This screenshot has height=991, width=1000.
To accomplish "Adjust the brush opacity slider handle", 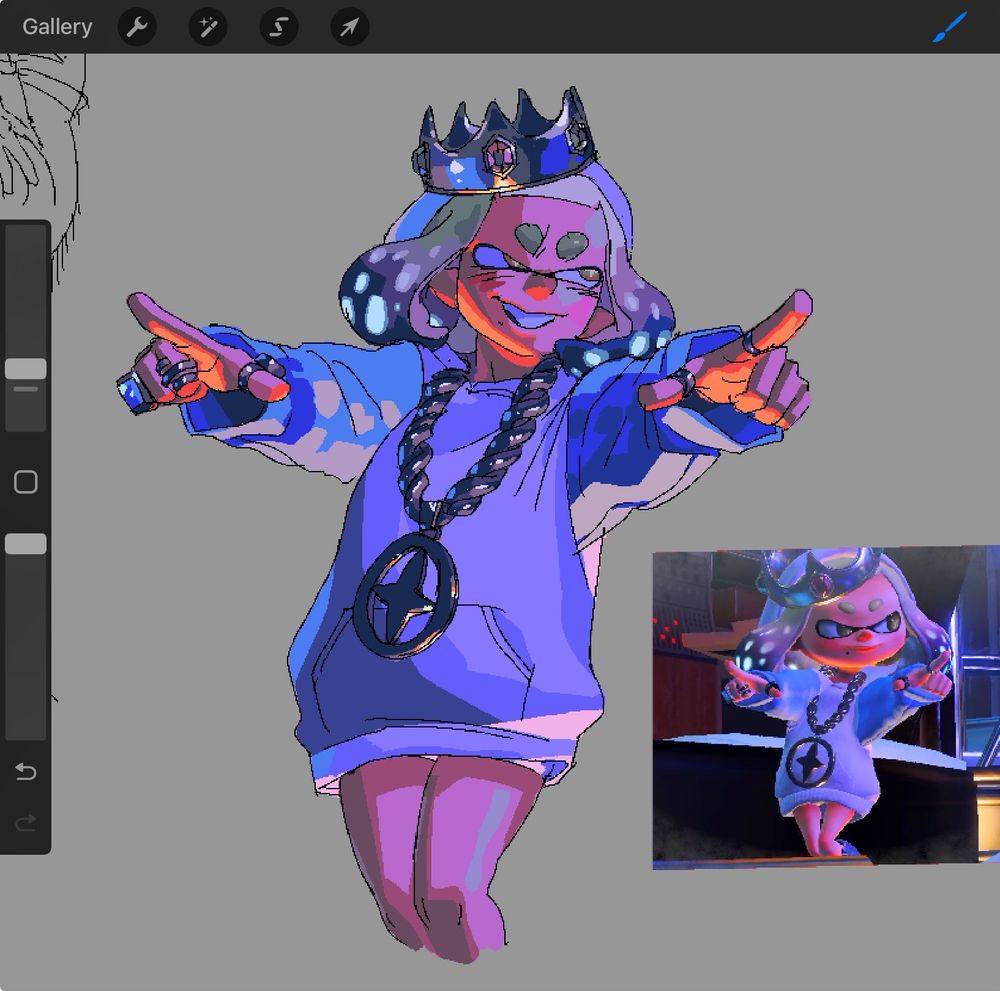I will [26, 544].
